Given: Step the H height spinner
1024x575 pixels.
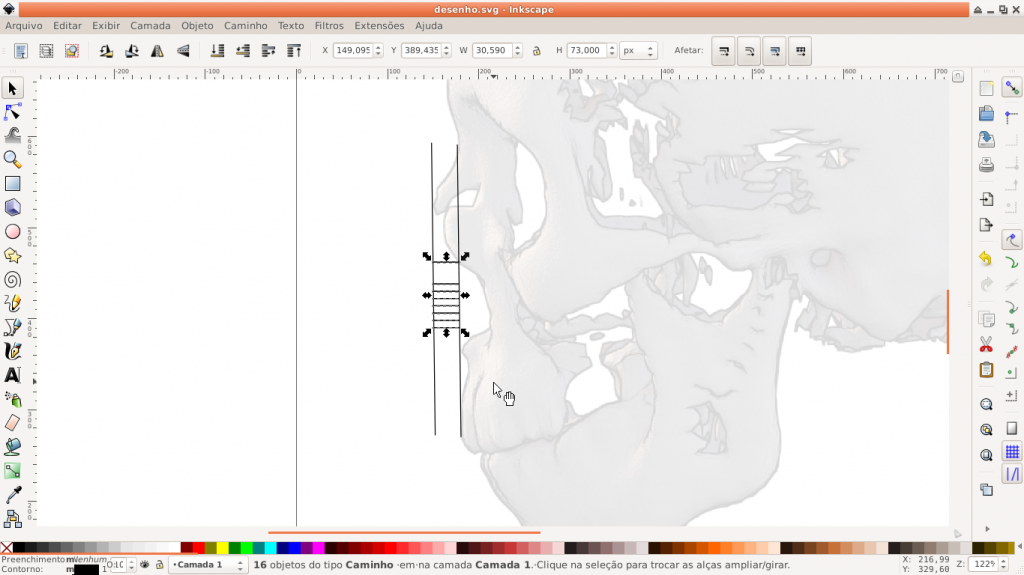Looking at the screenshot, I should 612,50.
